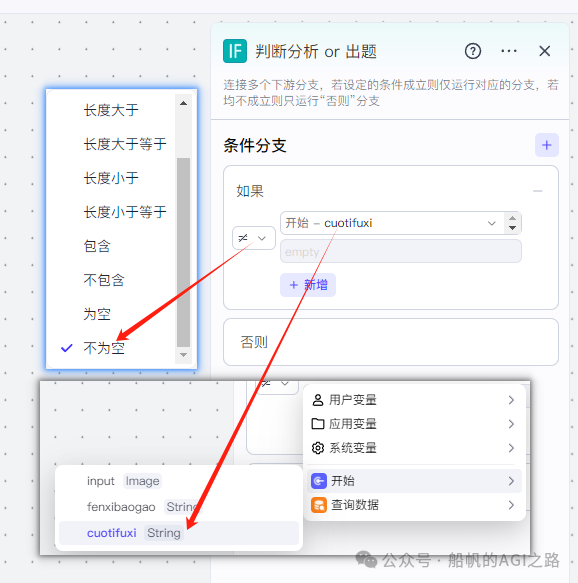Image resolution: width=578 pixels, height=583 pixels.
Task: Expand 应用变量 submenu
Action: pos(414,424)
